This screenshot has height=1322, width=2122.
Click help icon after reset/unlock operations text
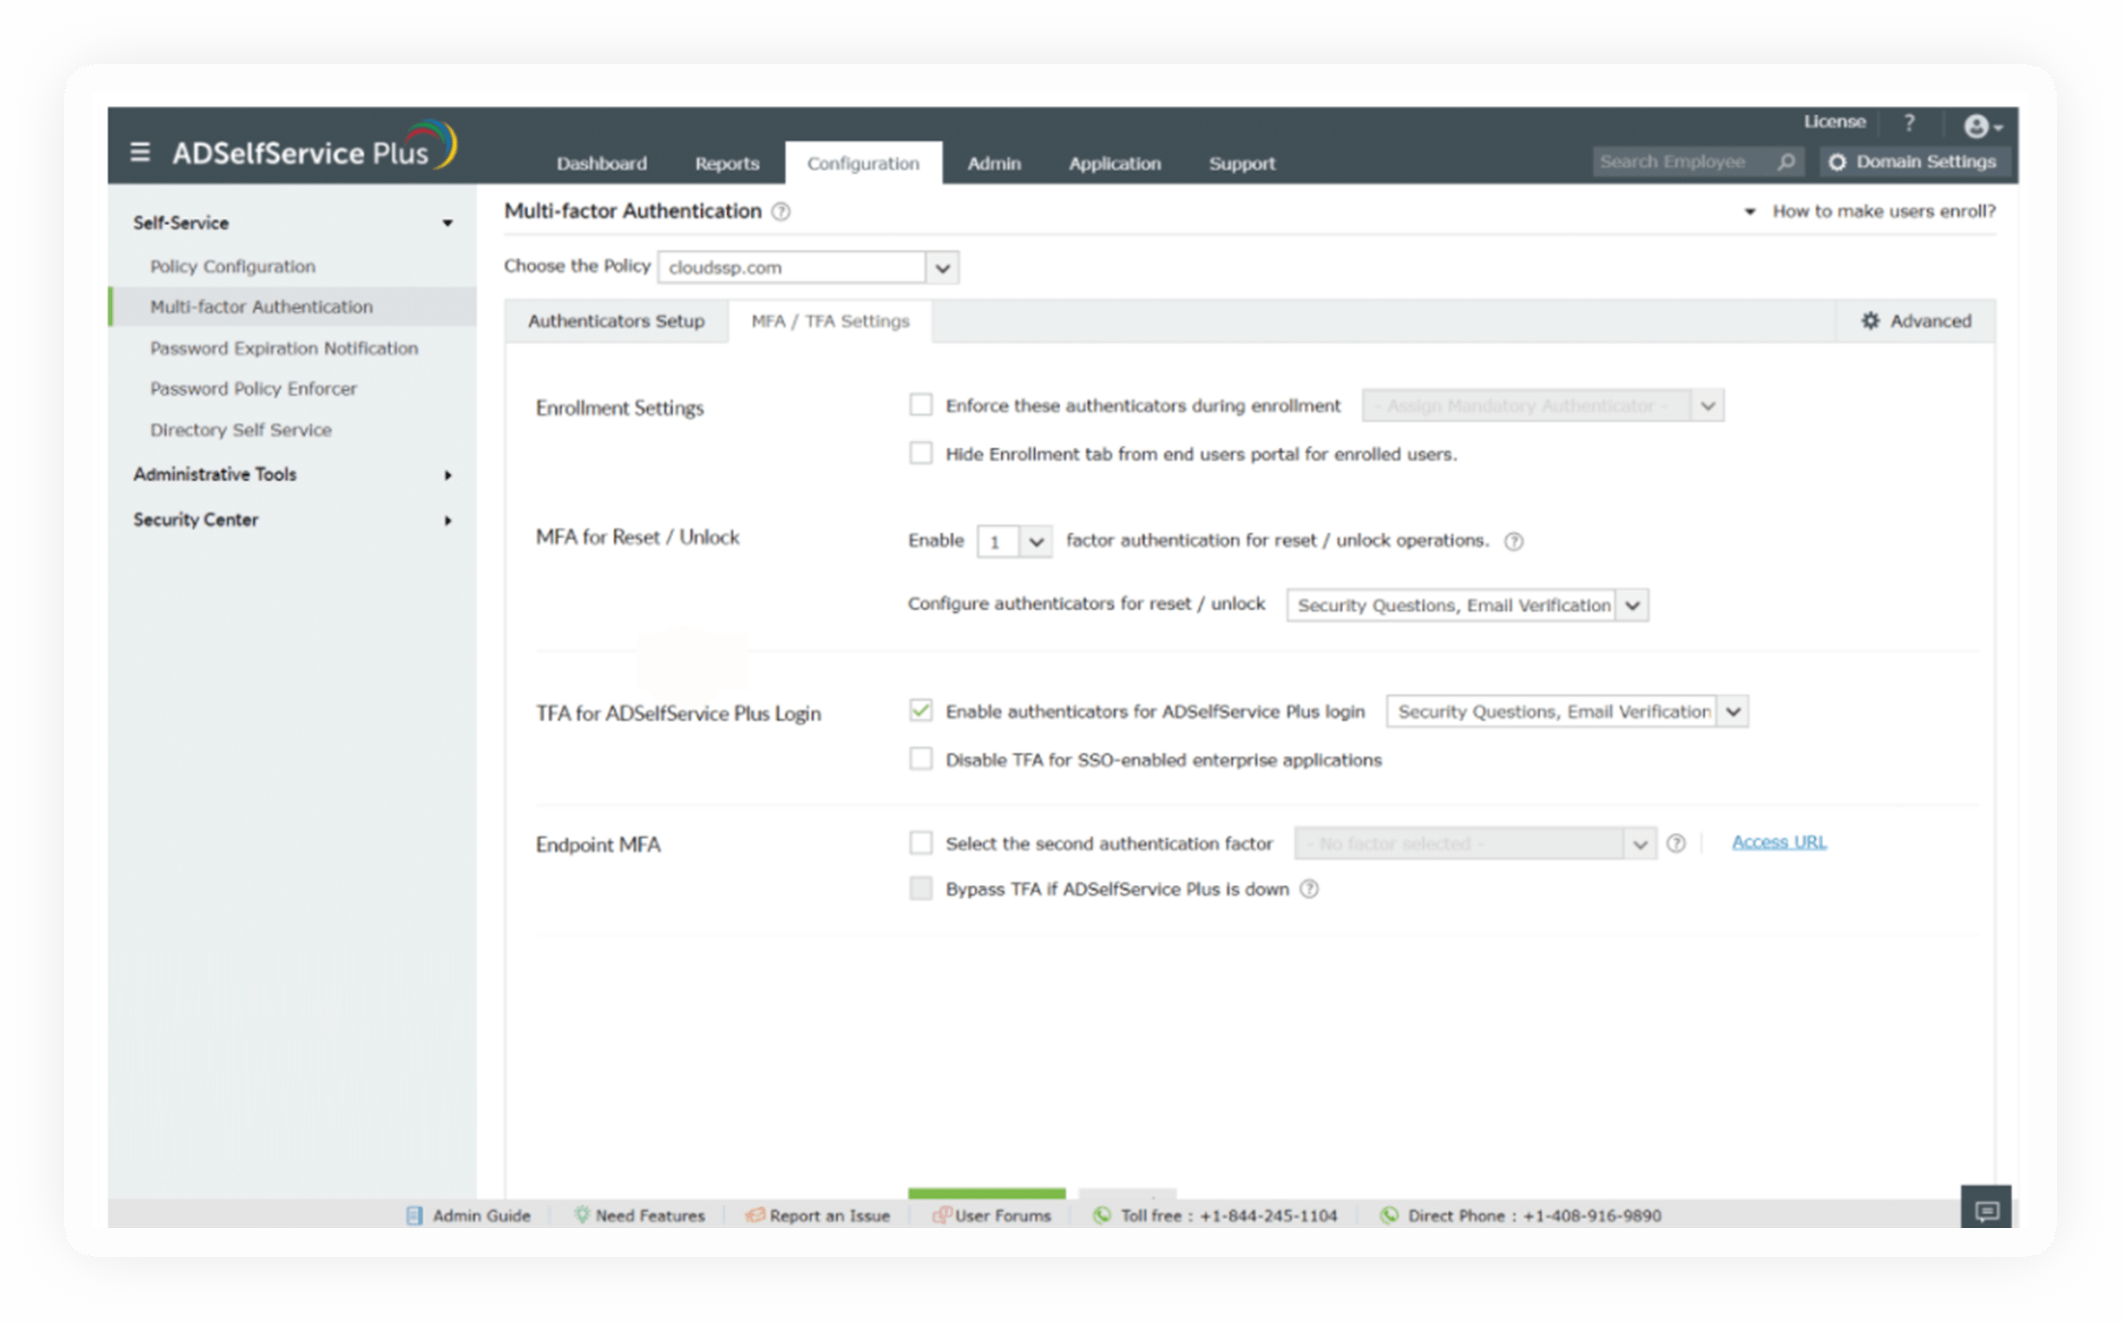1514,541
